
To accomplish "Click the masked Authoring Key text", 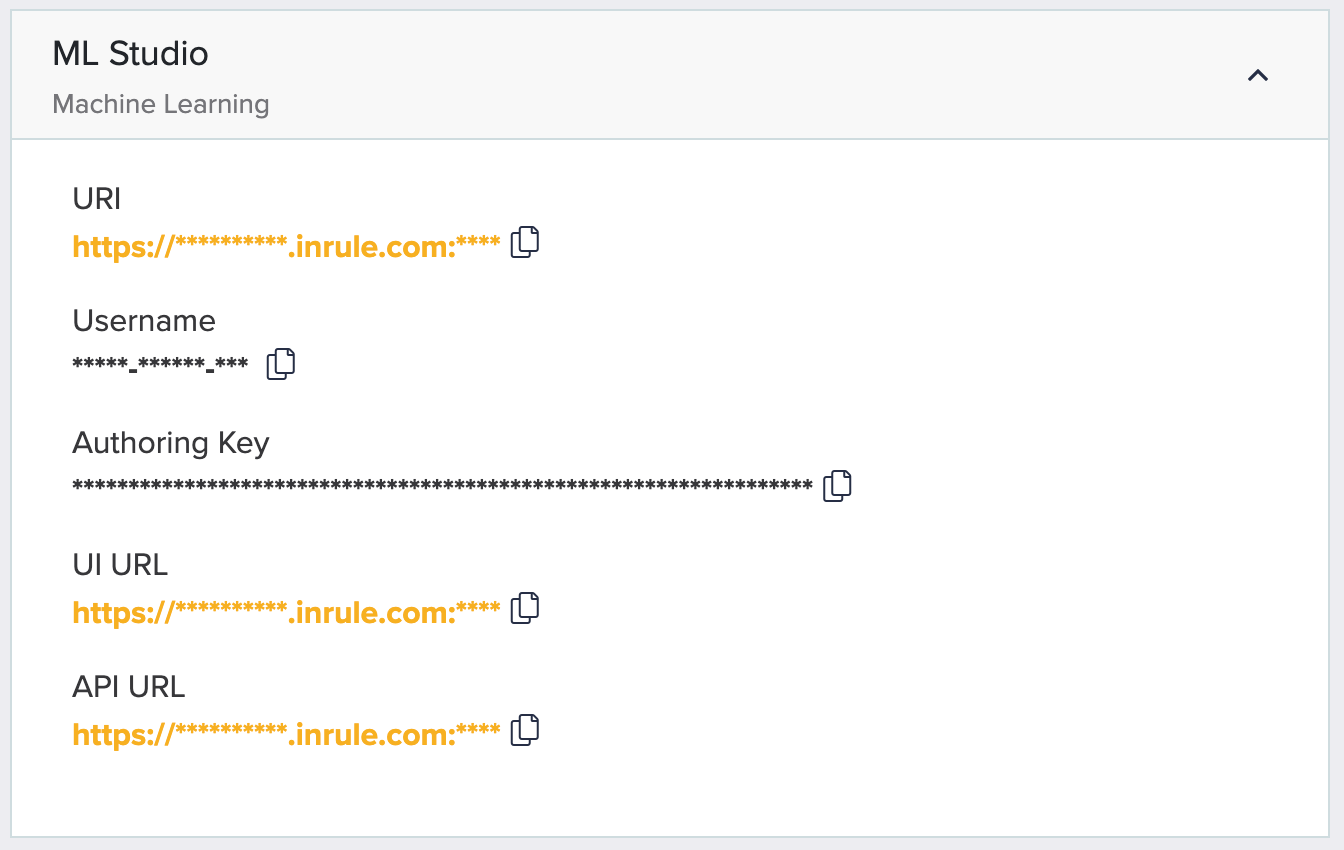I will tap(442, 488).
